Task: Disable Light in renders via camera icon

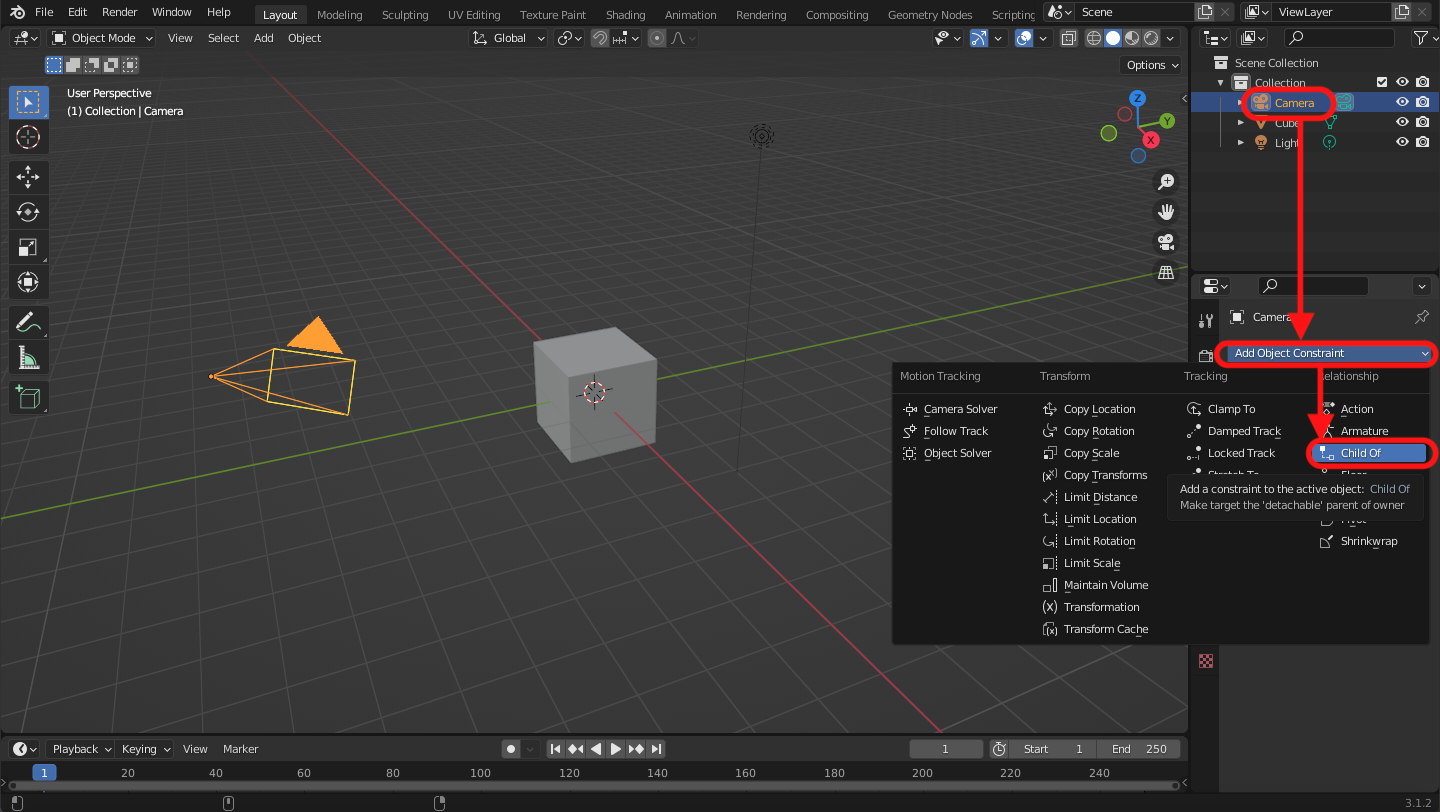Action: [x=1422, y=142]
